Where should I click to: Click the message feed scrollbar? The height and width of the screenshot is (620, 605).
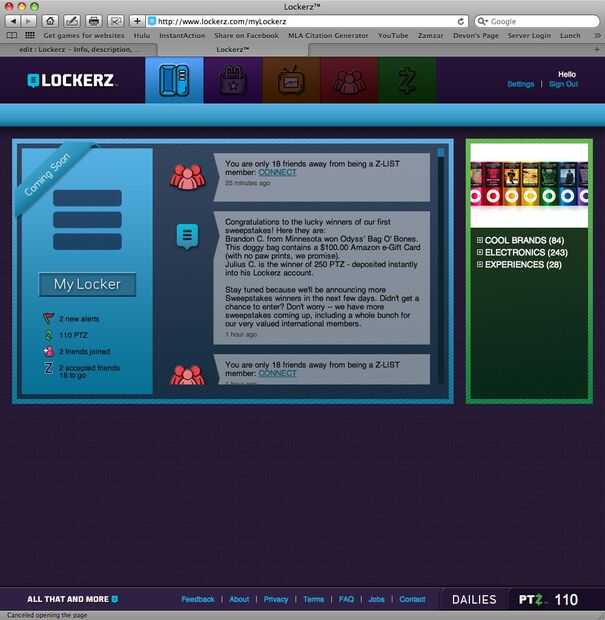[x=441, y=266]
